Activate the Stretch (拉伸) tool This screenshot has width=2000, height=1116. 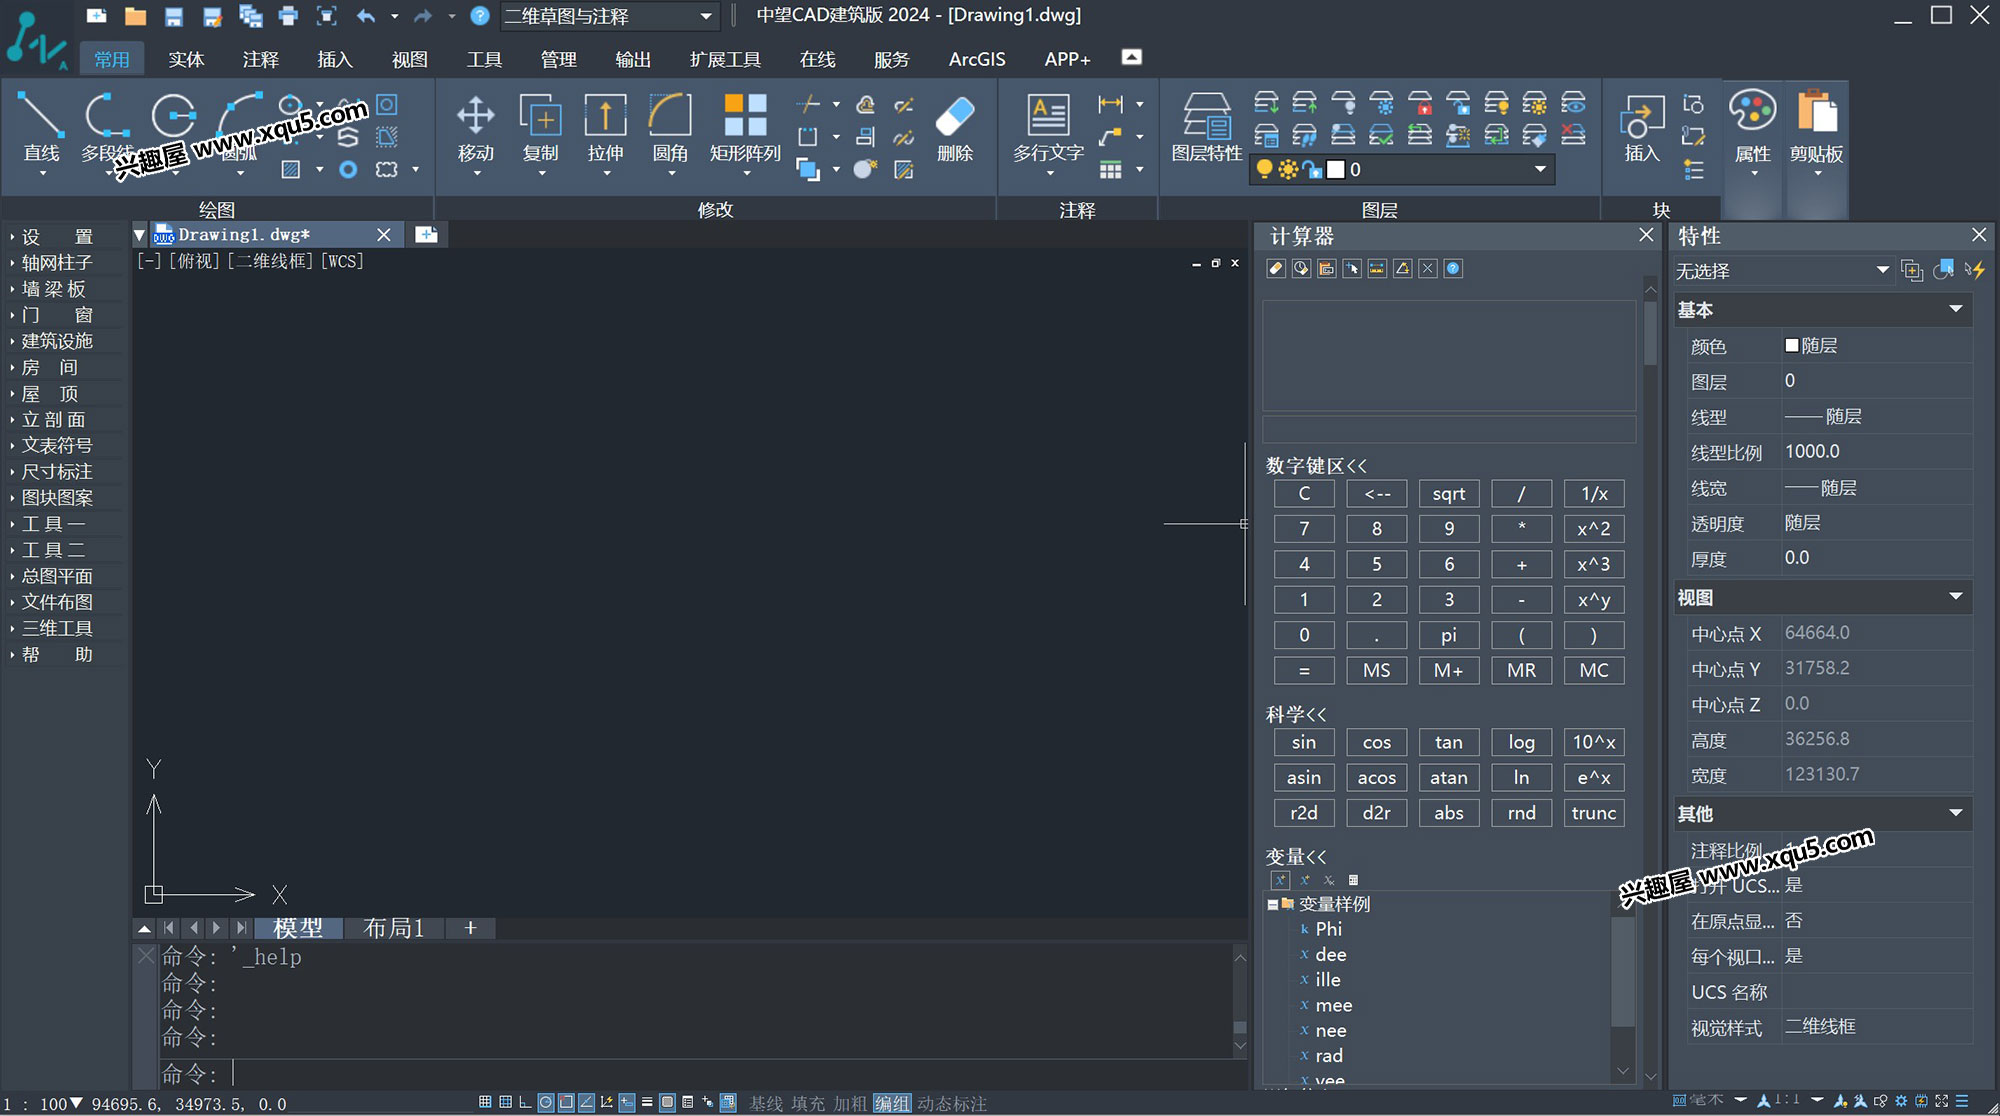tap(605, 127)
